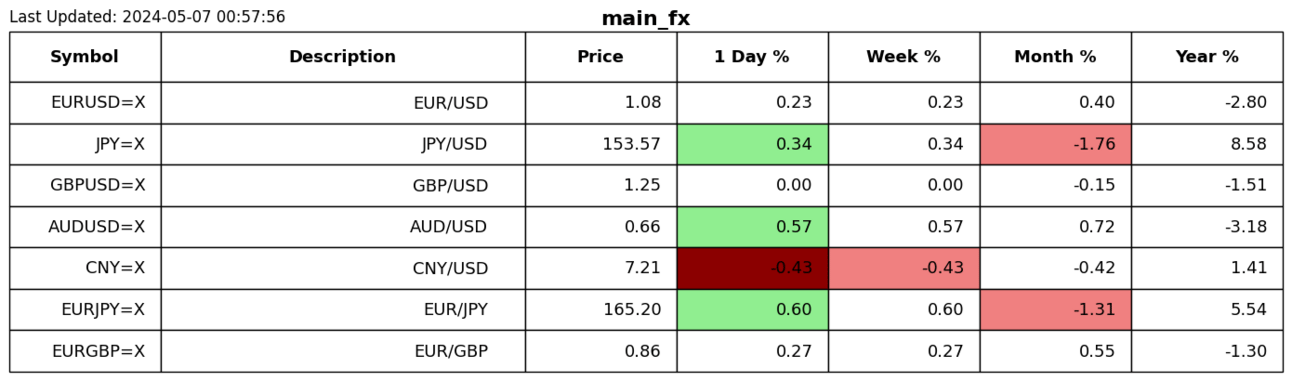Click the AUD/USD description cell
Viewport: 1292px width, 381px height.
pos(343,227)
